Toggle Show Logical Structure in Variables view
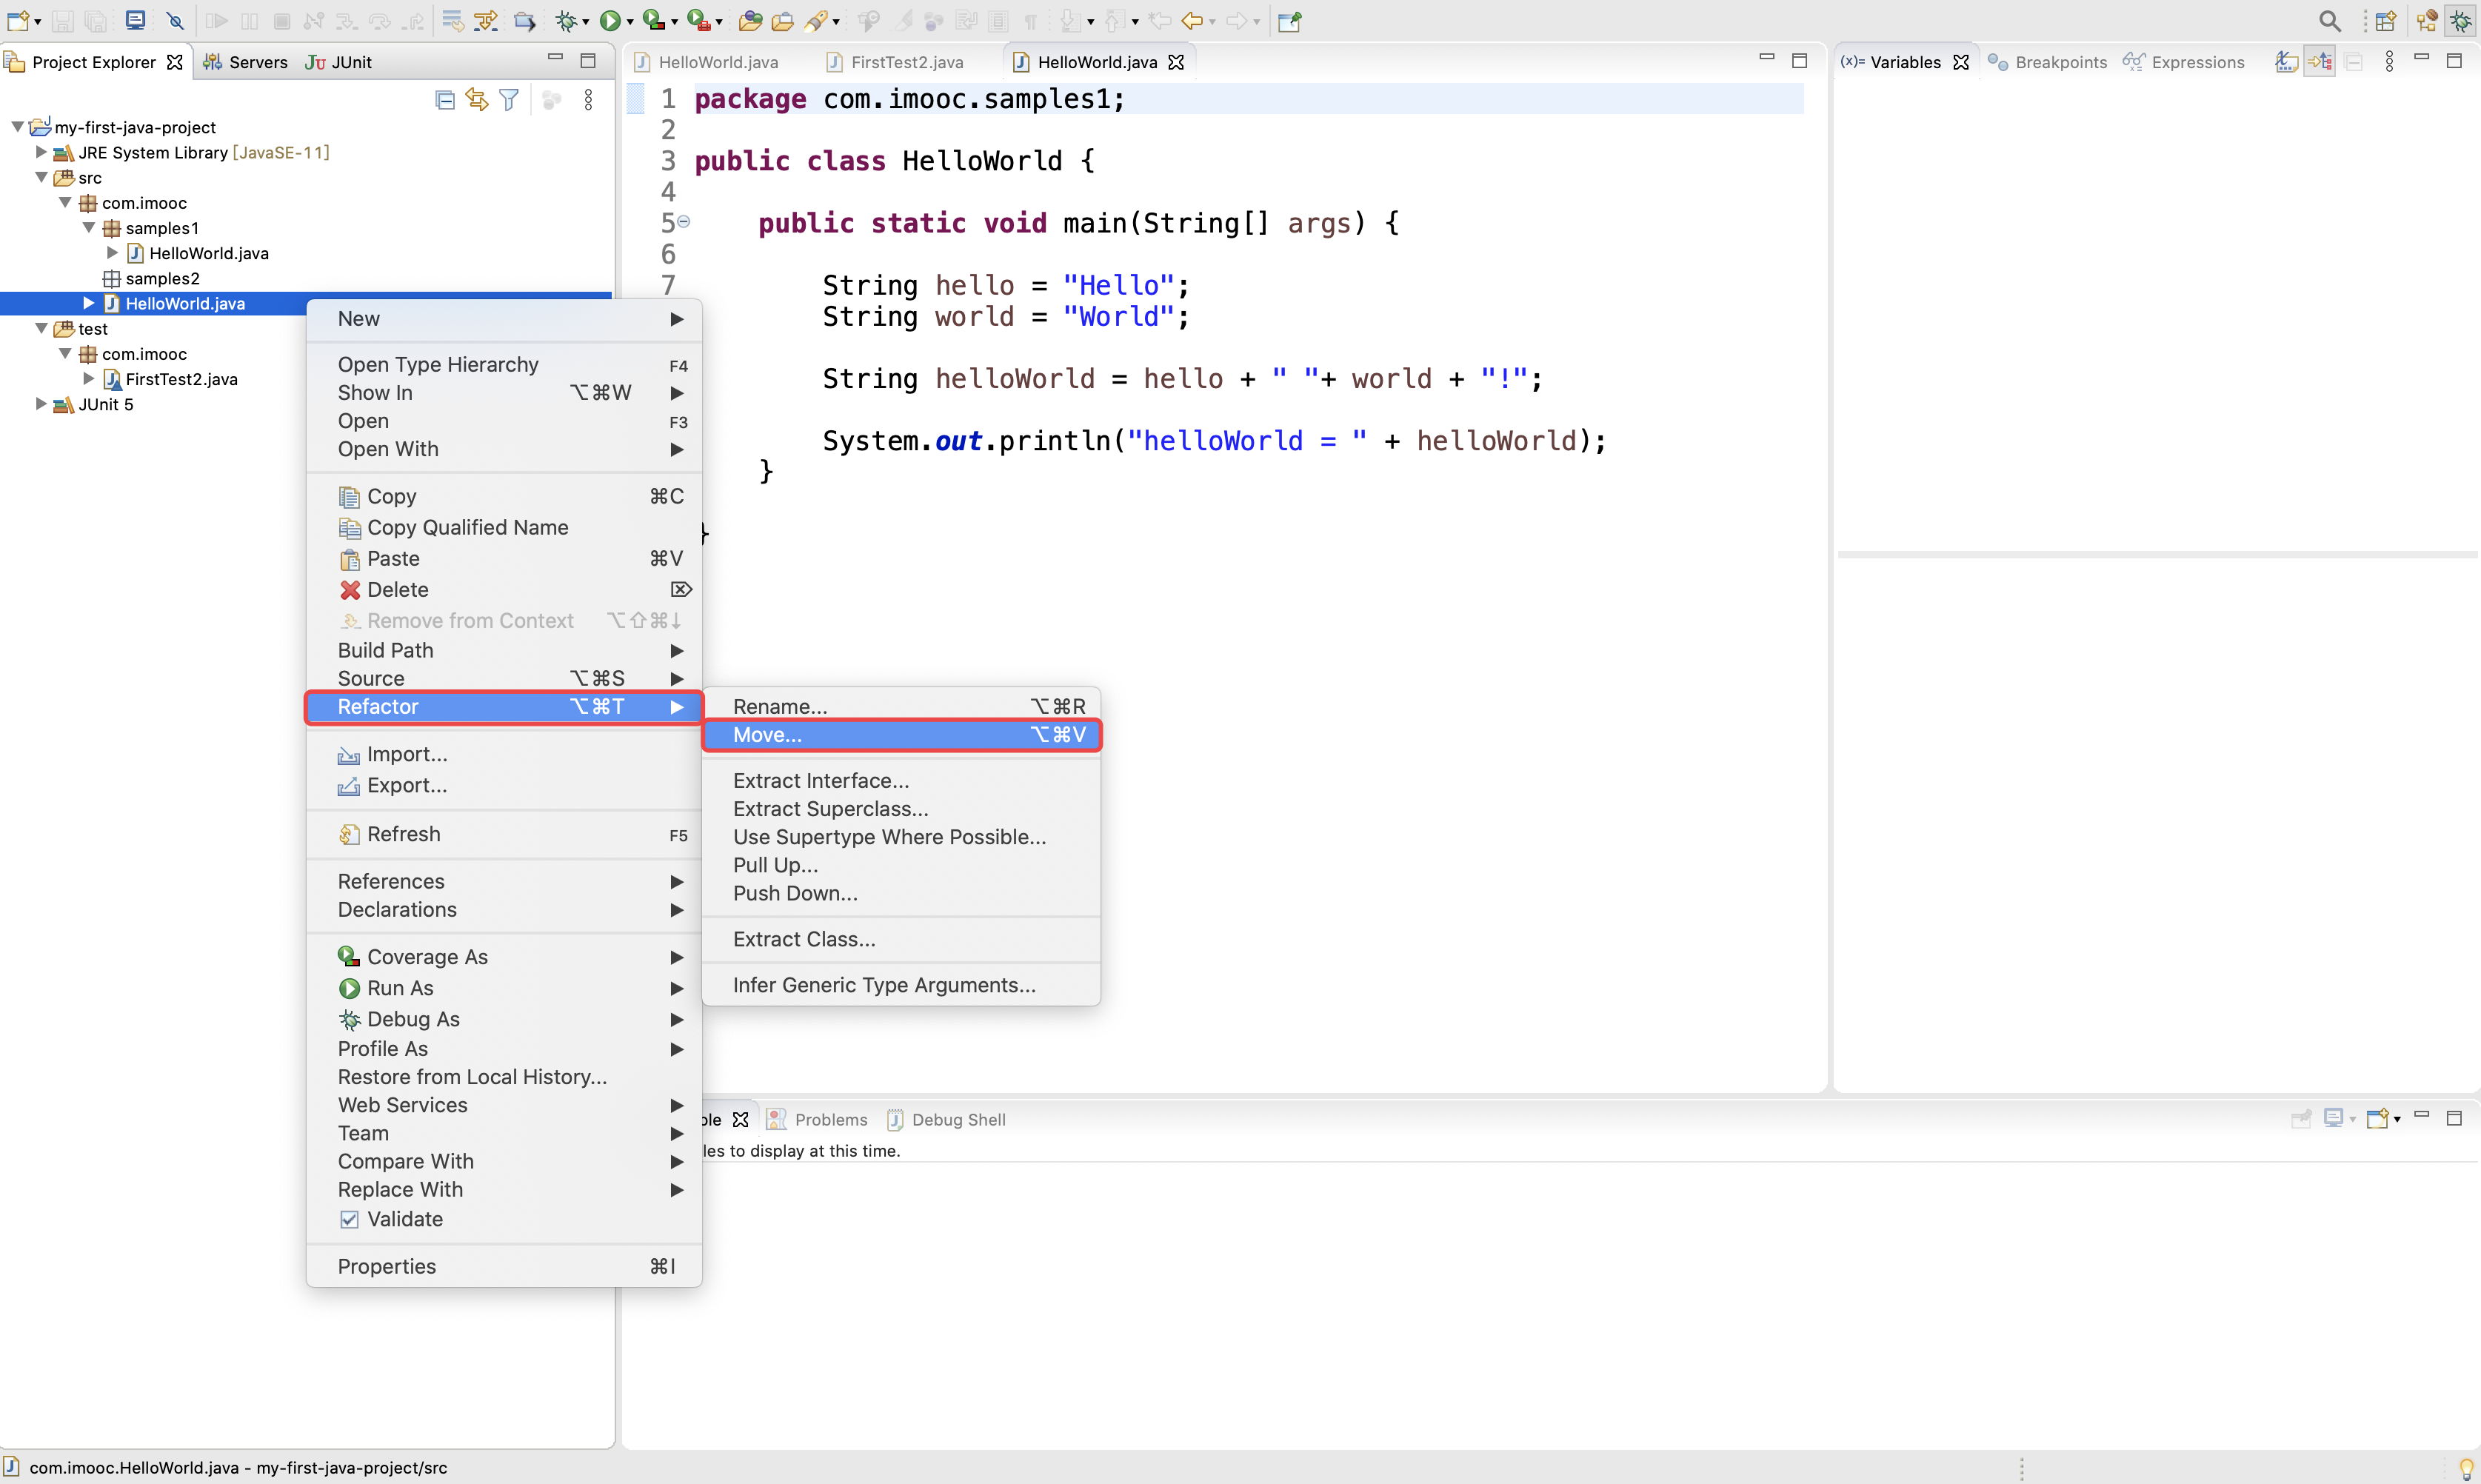The width and height of the screenshot is (2481, 1484). tap(2320, 62)
